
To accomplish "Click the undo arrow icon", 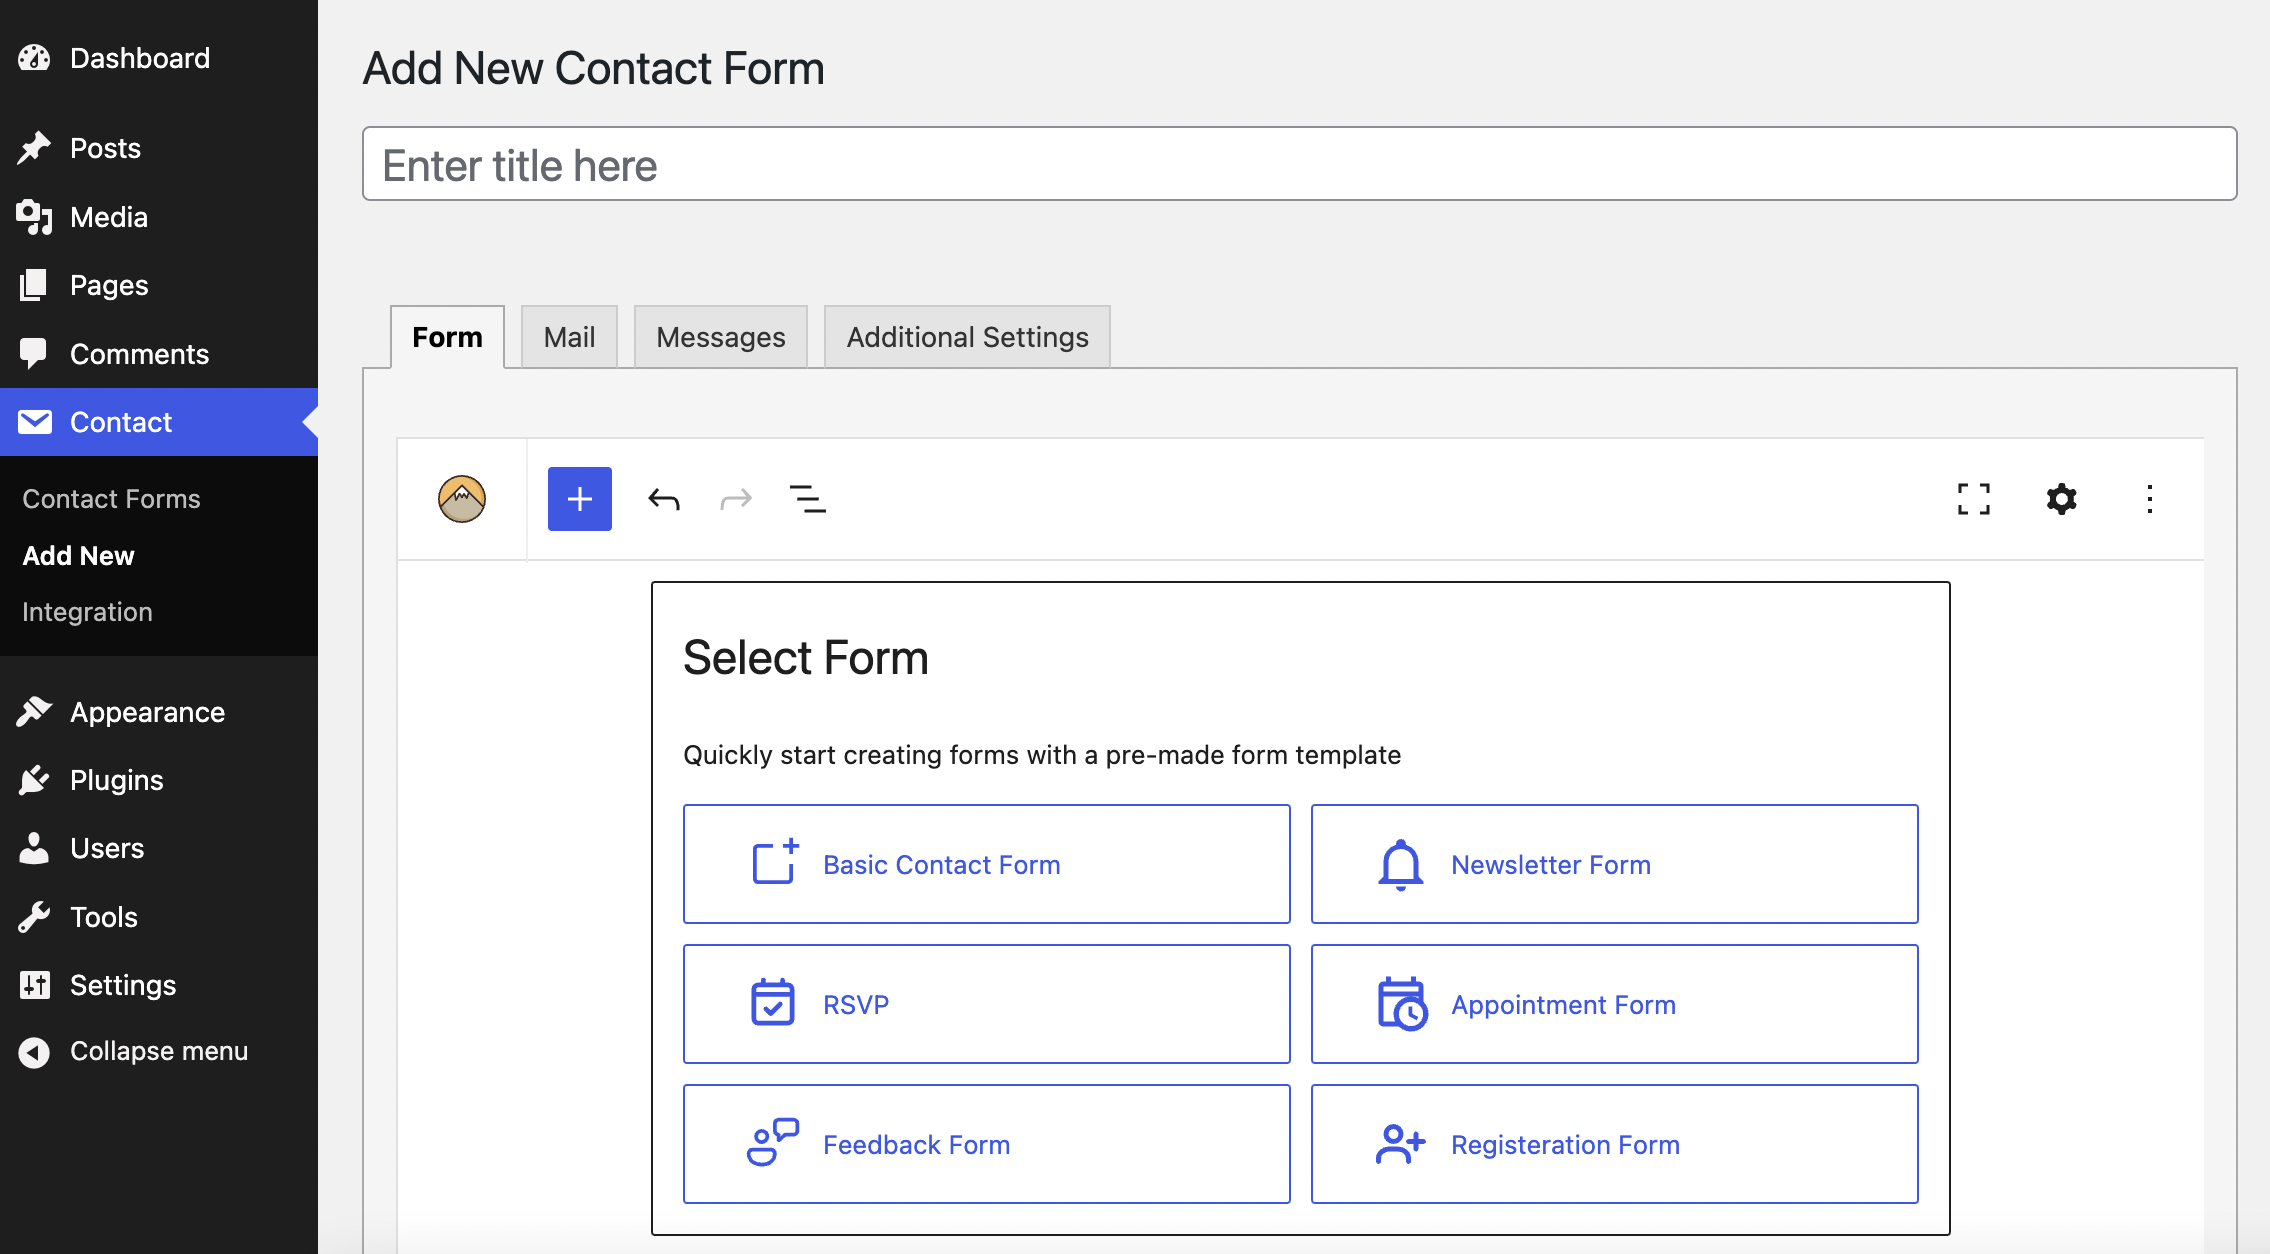I will 664,499.
